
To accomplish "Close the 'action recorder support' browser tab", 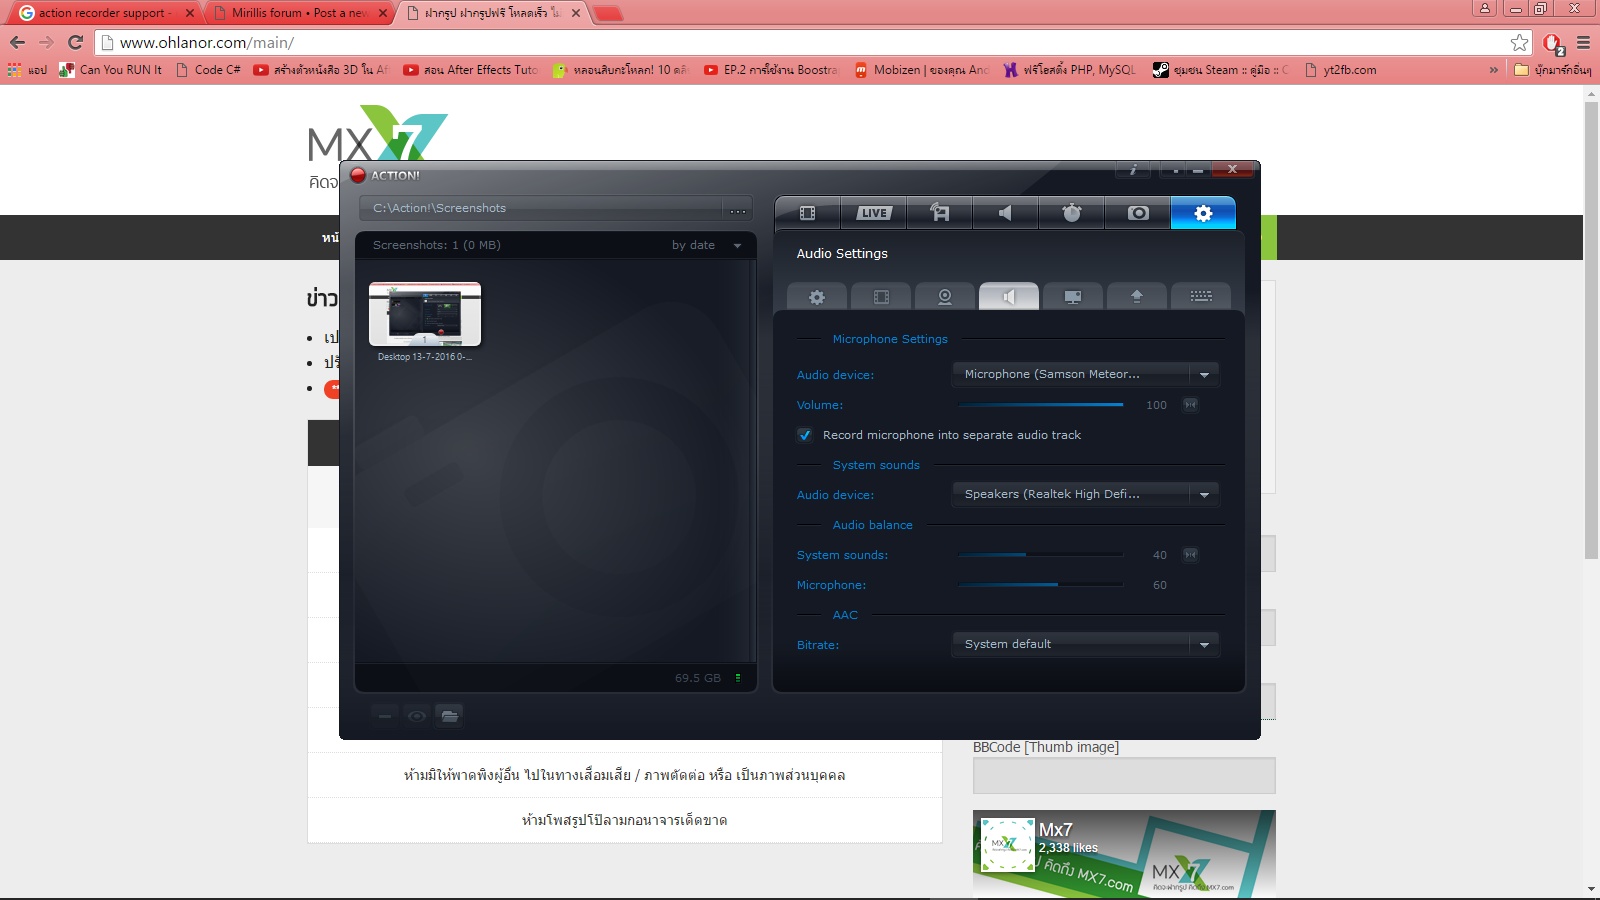I will pos(189,13).
